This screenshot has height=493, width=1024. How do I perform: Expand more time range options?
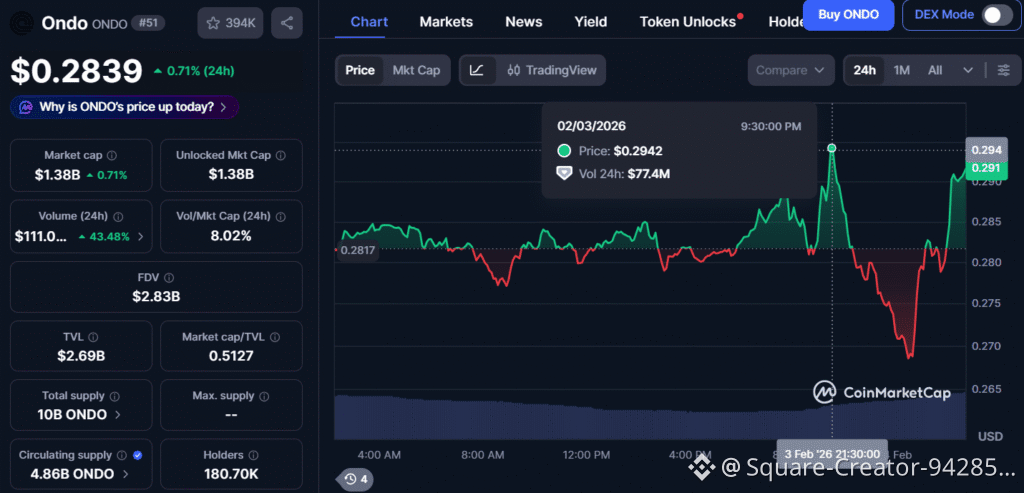click(967, 70)
